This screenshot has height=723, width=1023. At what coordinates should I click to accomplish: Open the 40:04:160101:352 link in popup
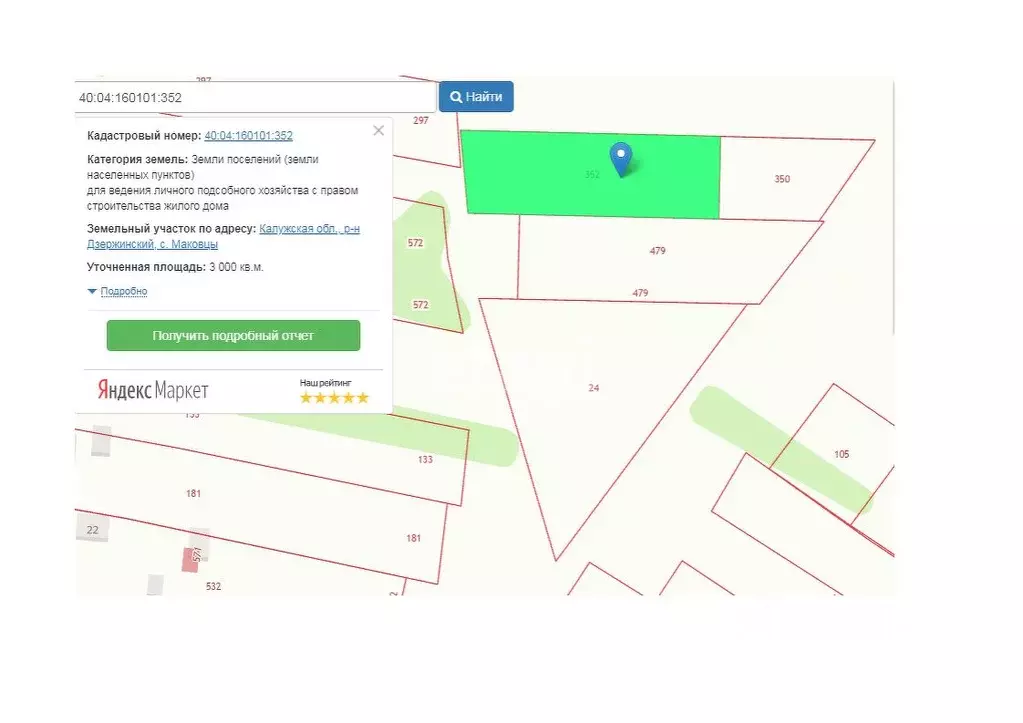tap(248, 136)
